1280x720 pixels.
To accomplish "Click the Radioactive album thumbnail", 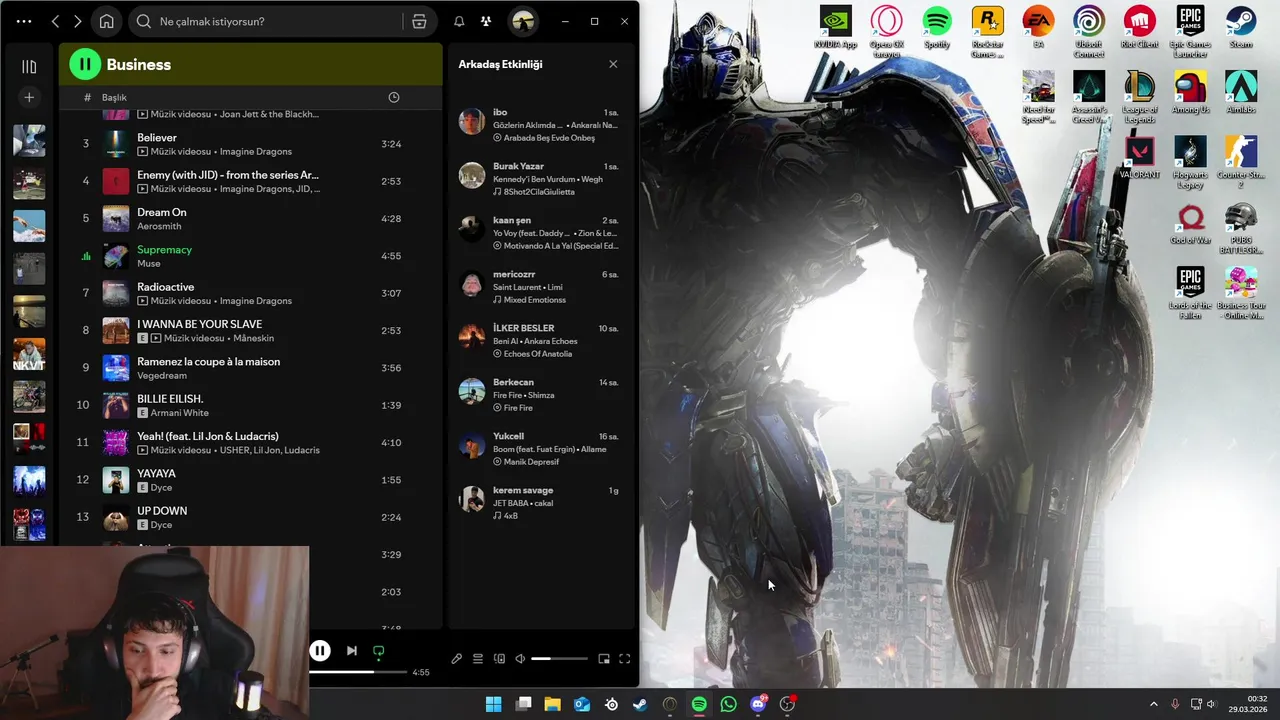I will coord(116,293).
